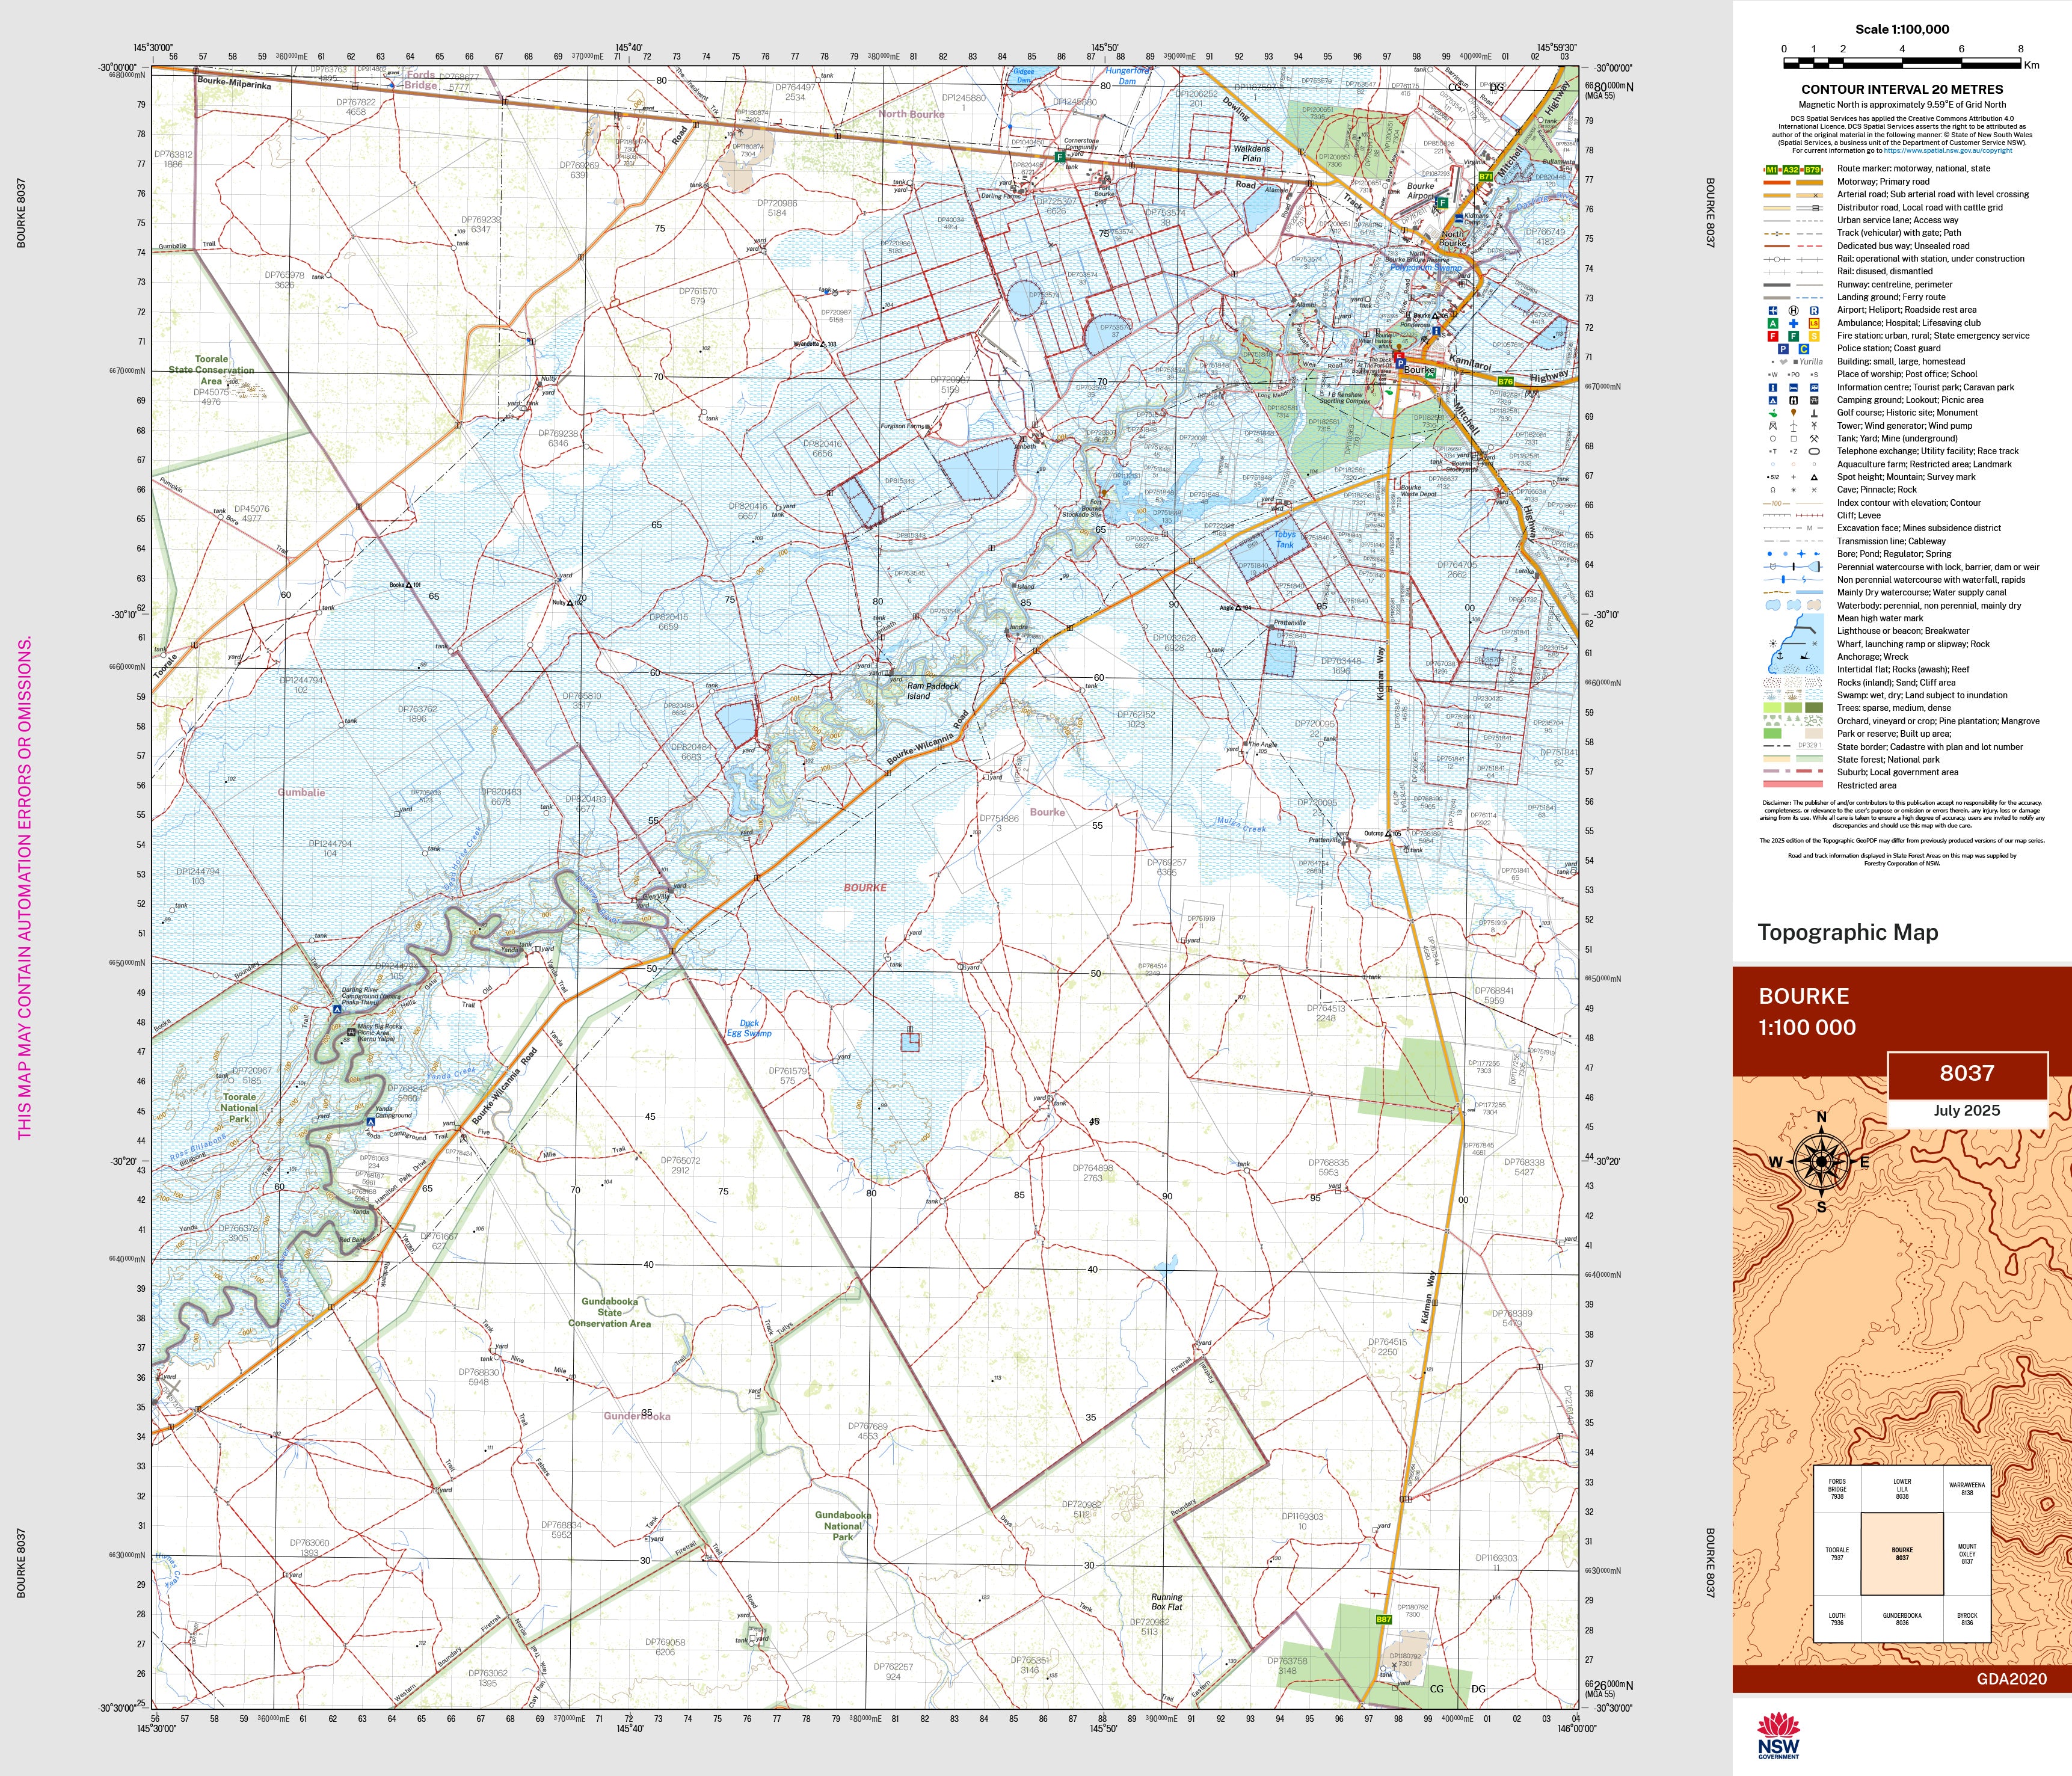Select the Toorale 7937 index map cell
Viewport: 2072px width, 1776px height.
(x=1837, y=1553)
